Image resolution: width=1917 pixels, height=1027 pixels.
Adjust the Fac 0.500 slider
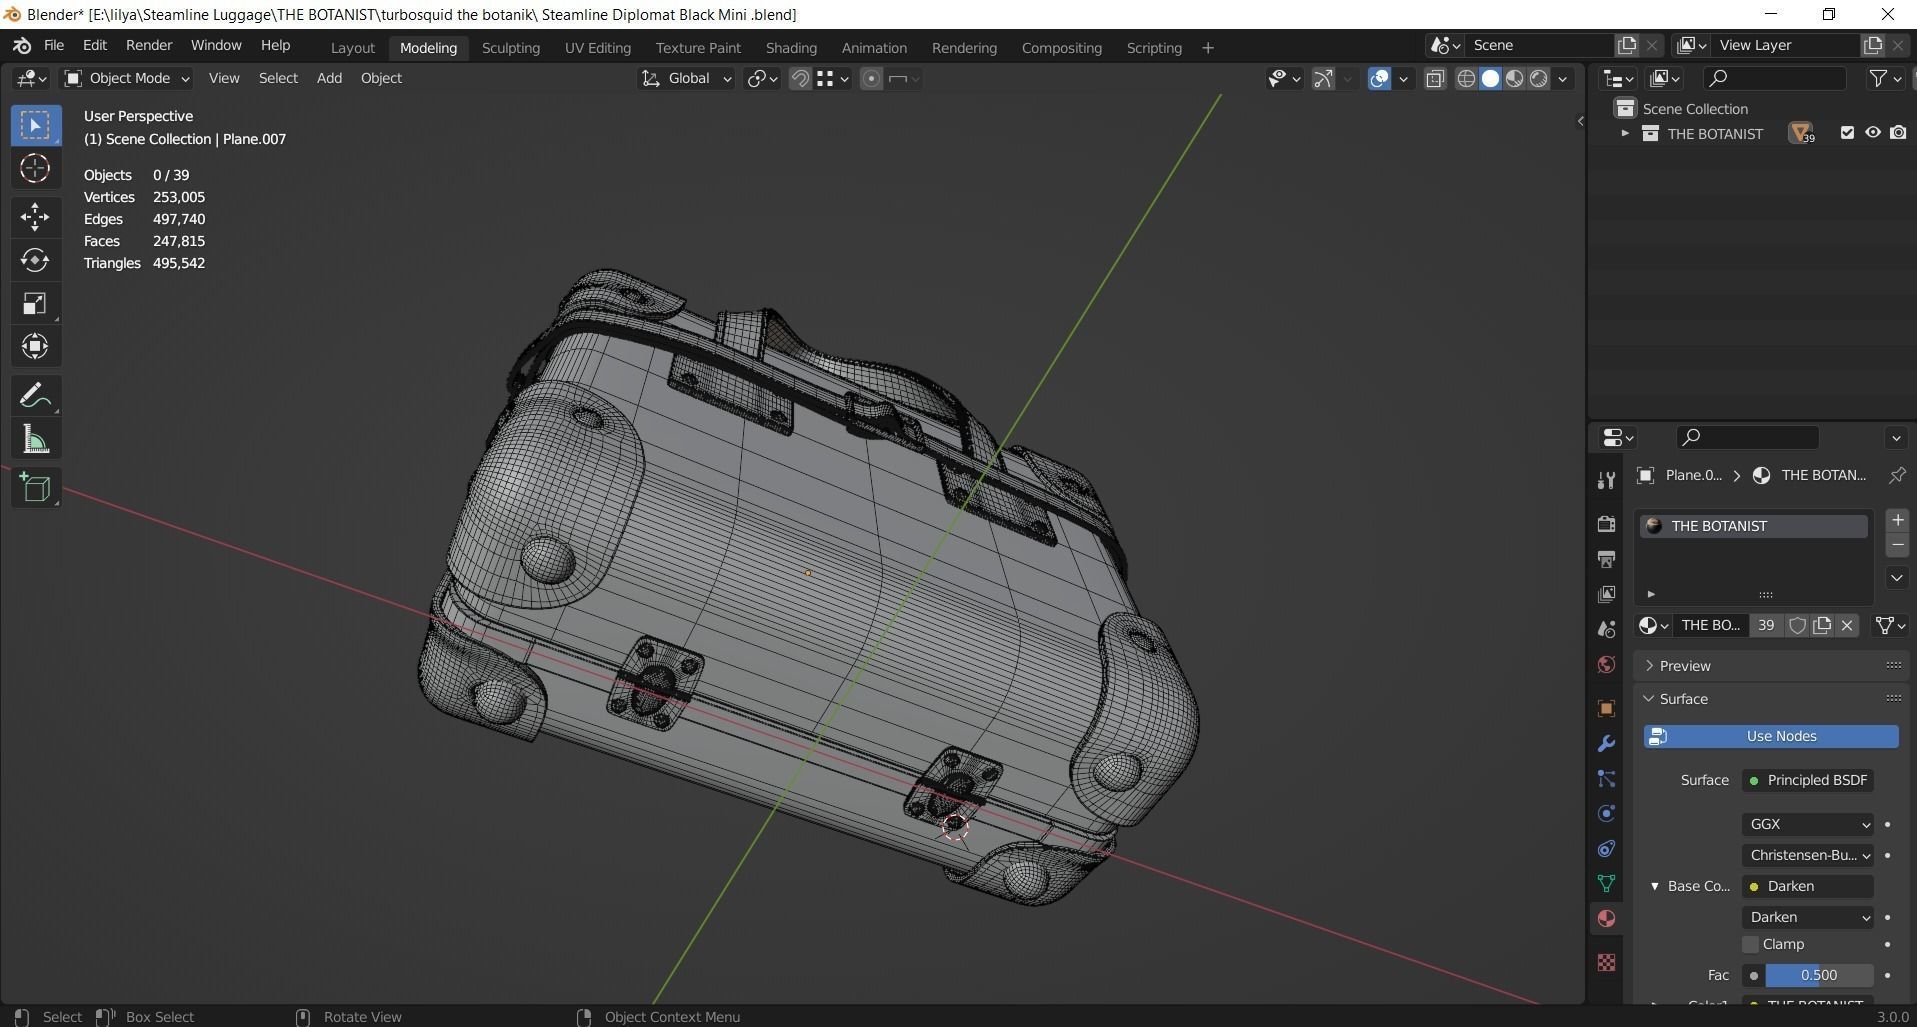pos(1818,975)
